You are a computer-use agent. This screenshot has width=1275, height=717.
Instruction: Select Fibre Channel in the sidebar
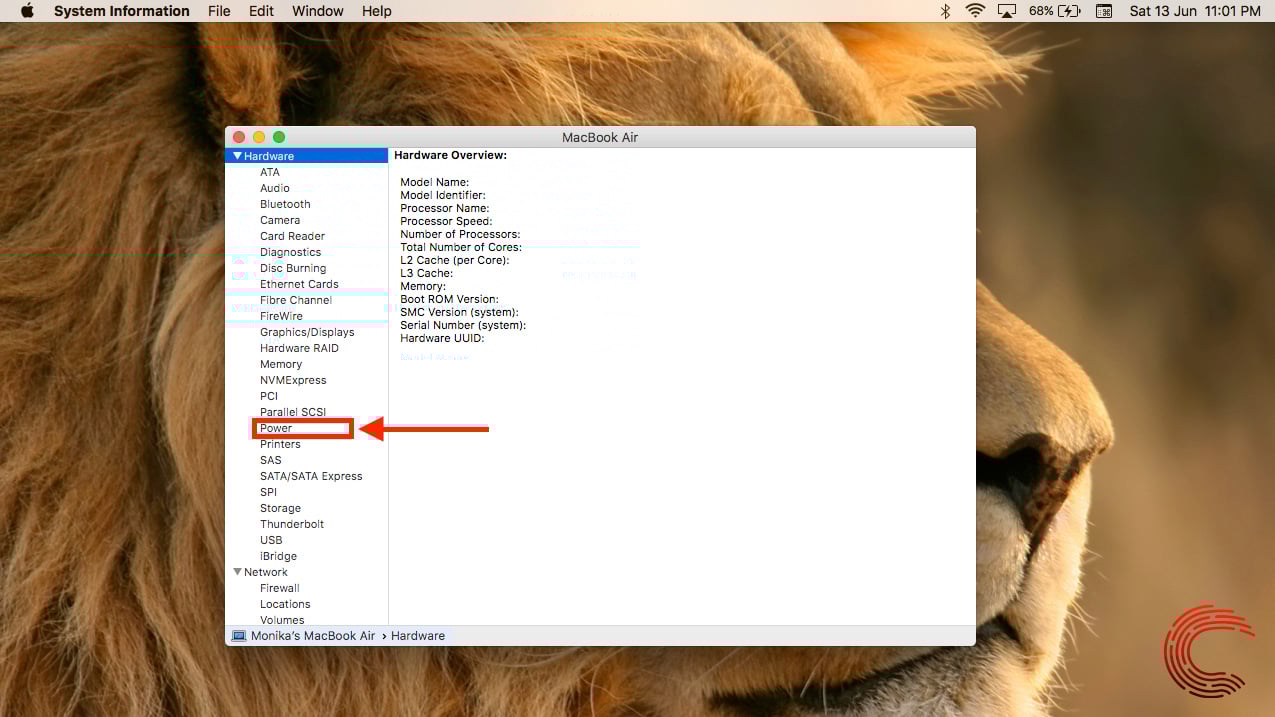point(296,300)
